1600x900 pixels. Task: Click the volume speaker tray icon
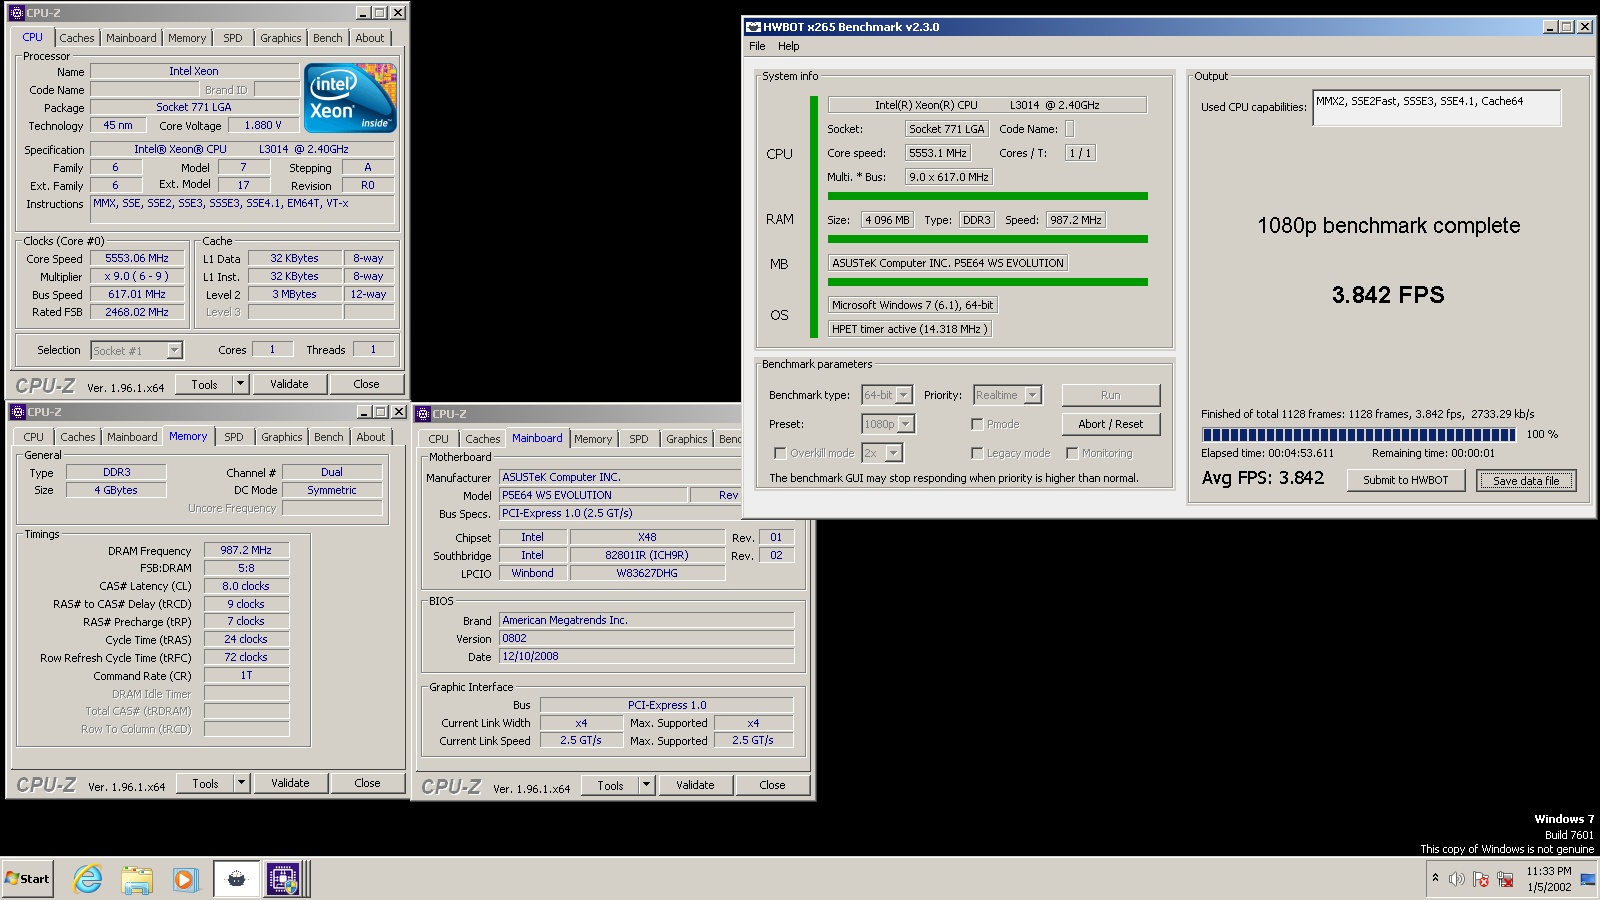(x=1457, y=879)
